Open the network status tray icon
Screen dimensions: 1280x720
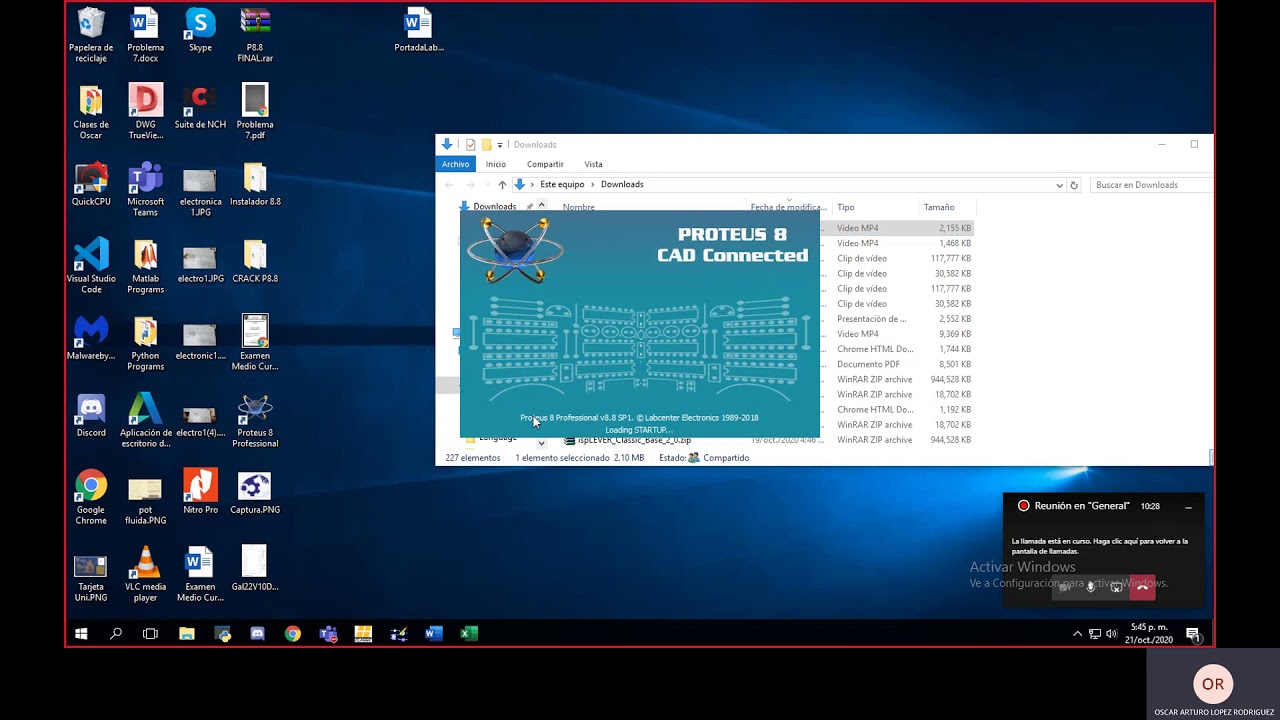1095,634
